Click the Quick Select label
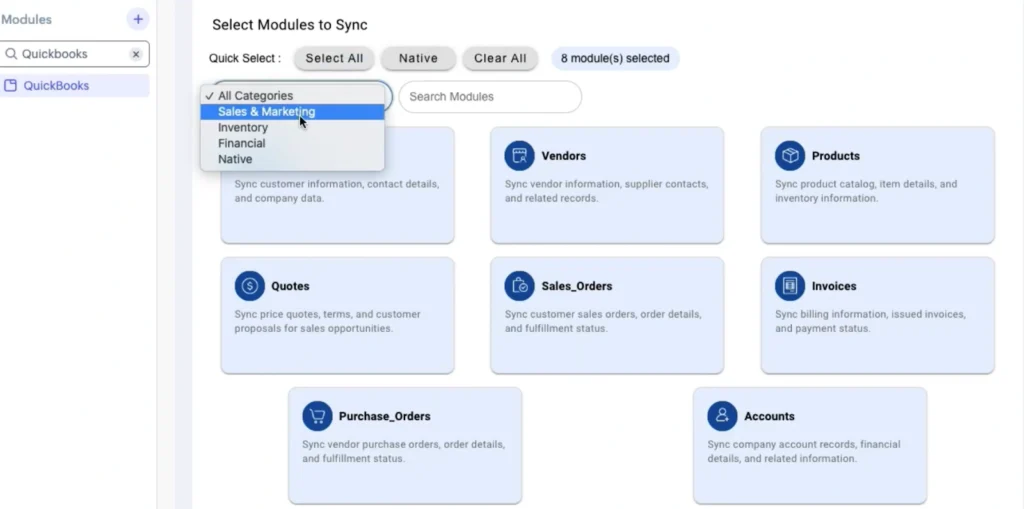The image size is (1024, 509). coord(245,58)
